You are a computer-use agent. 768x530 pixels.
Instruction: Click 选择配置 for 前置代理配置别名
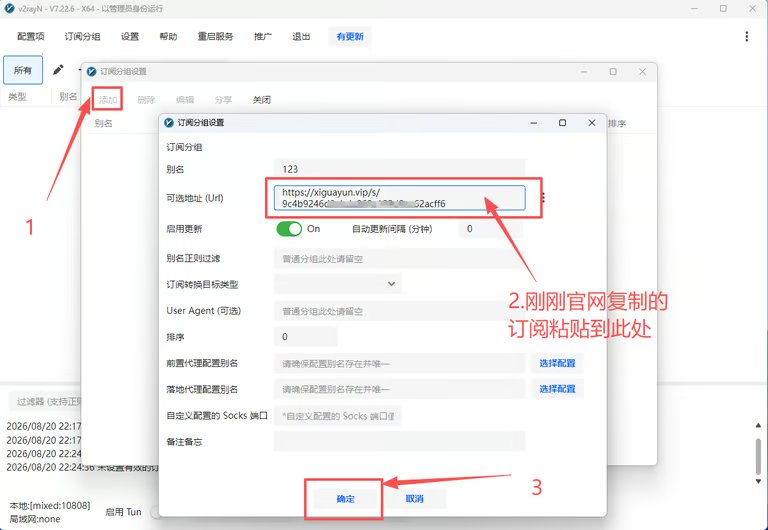tap(557, 363)
